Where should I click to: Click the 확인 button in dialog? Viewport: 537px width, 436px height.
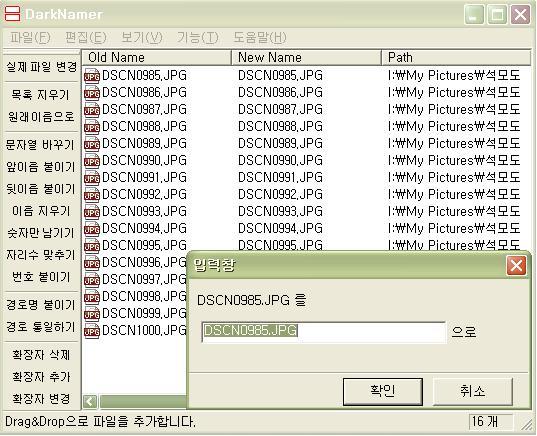(x=383, y=391)
